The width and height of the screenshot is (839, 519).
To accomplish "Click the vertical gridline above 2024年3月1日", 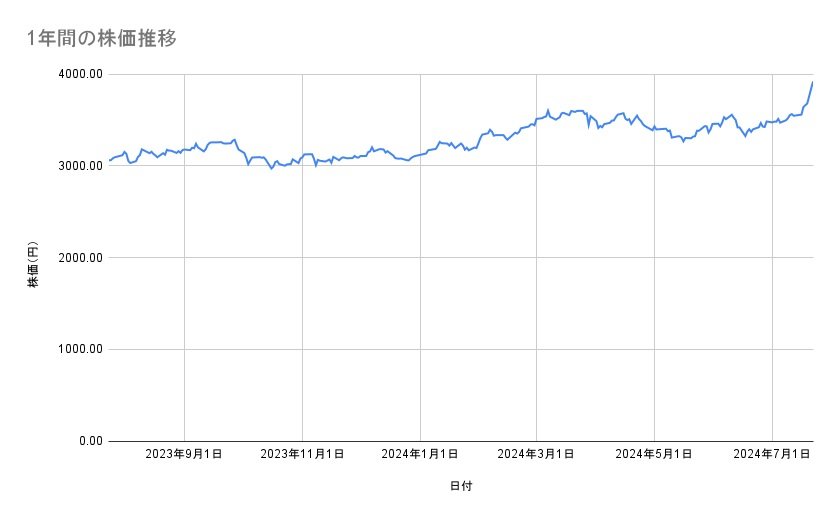I will click(x=537, y=300).
